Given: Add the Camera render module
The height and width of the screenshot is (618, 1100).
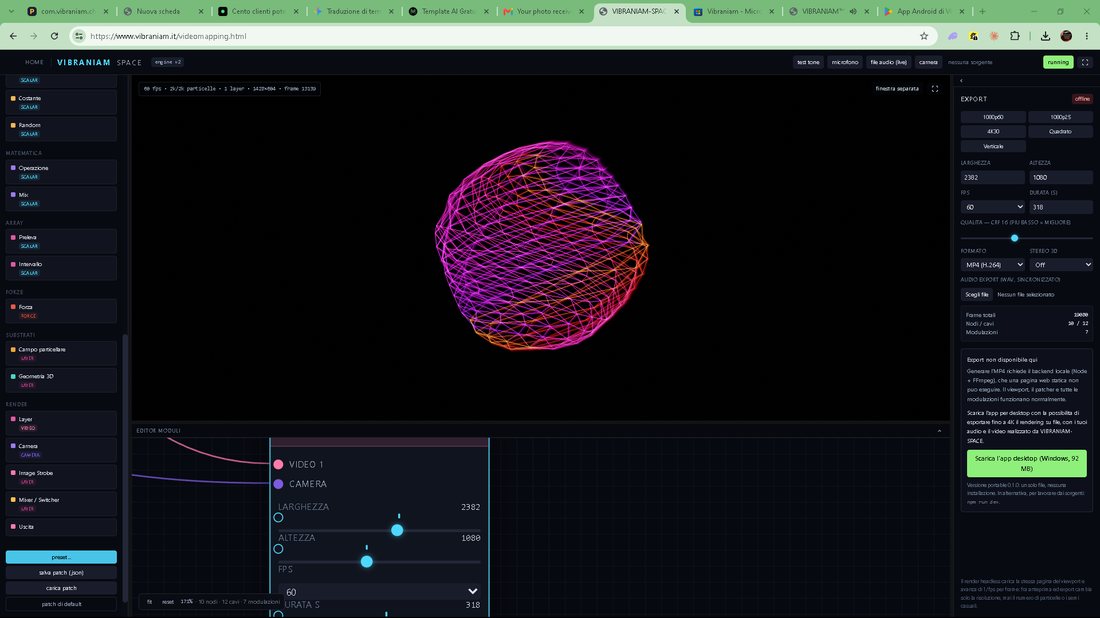Looking at the screenshot, I should pyautogui.click(x=61, y=450).
